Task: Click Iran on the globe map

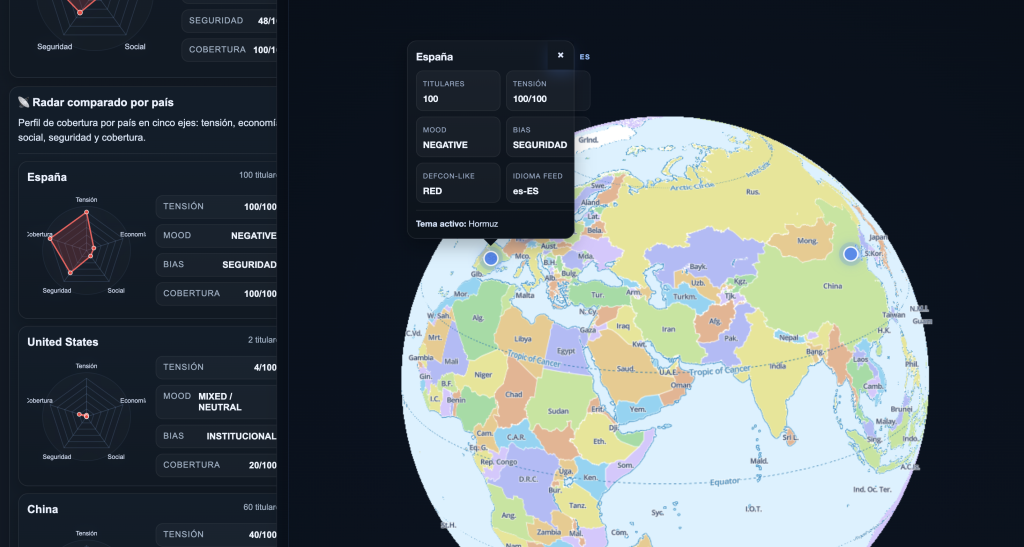Action: [669, 328]
